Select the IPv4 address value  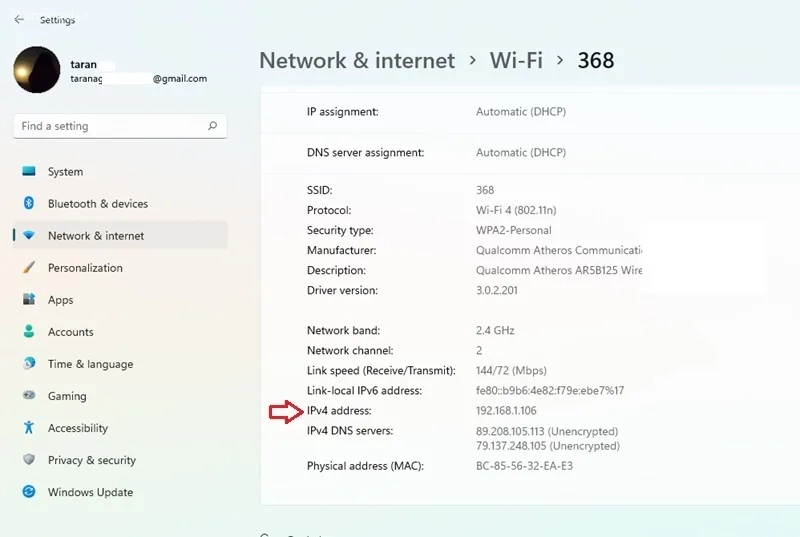(506, 411)
